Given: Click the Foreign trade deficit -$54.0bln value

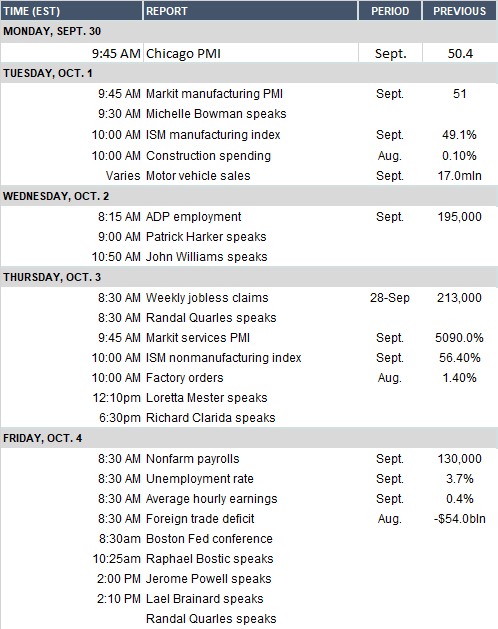Looking at the screenshot, I should click(x=459, y=519).
